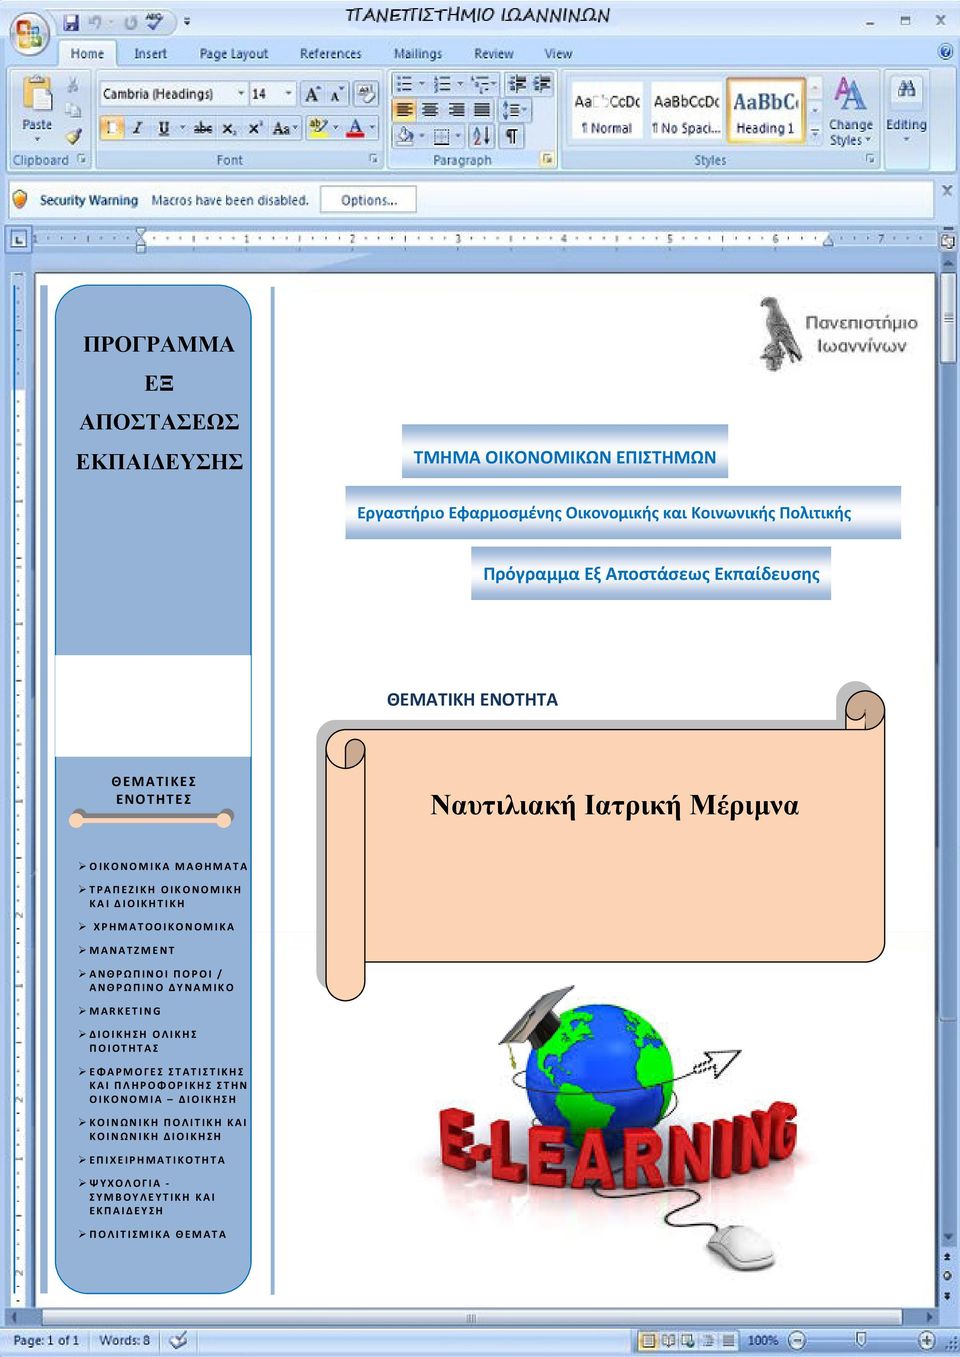The height and width of the screenshot is (1357, 960).
Task: Clear formatting eraser icon
Action: click(367, 94)
